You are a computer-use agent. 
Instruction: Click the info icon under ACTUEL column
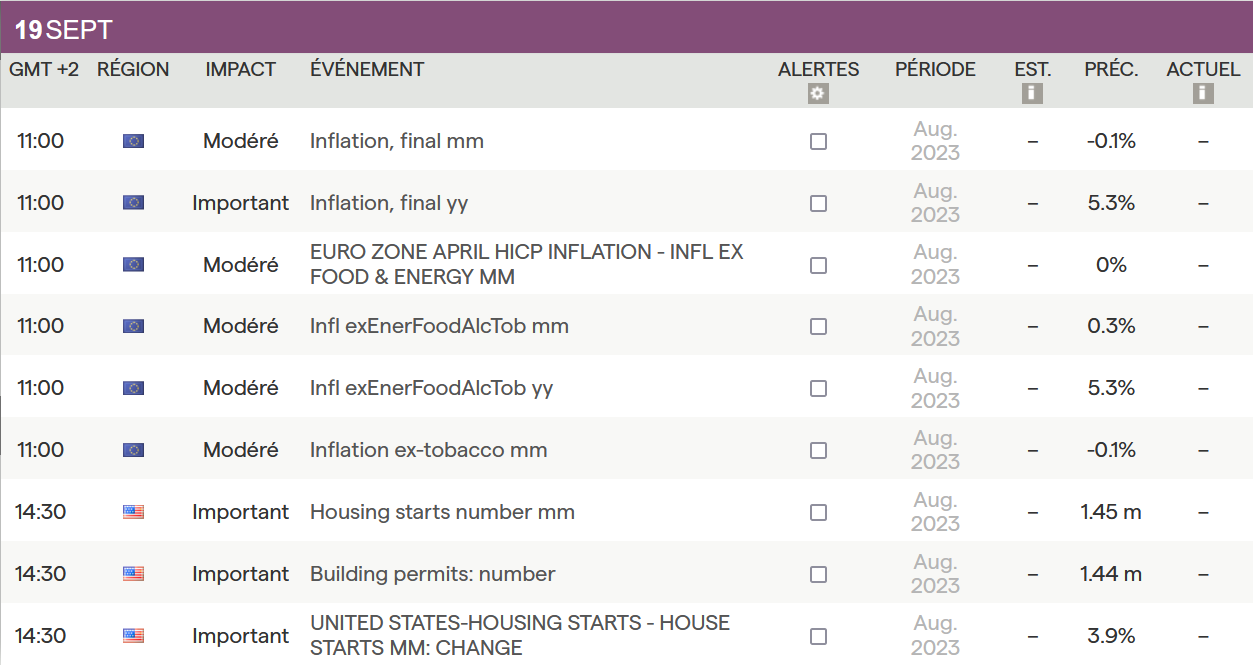1203,94
